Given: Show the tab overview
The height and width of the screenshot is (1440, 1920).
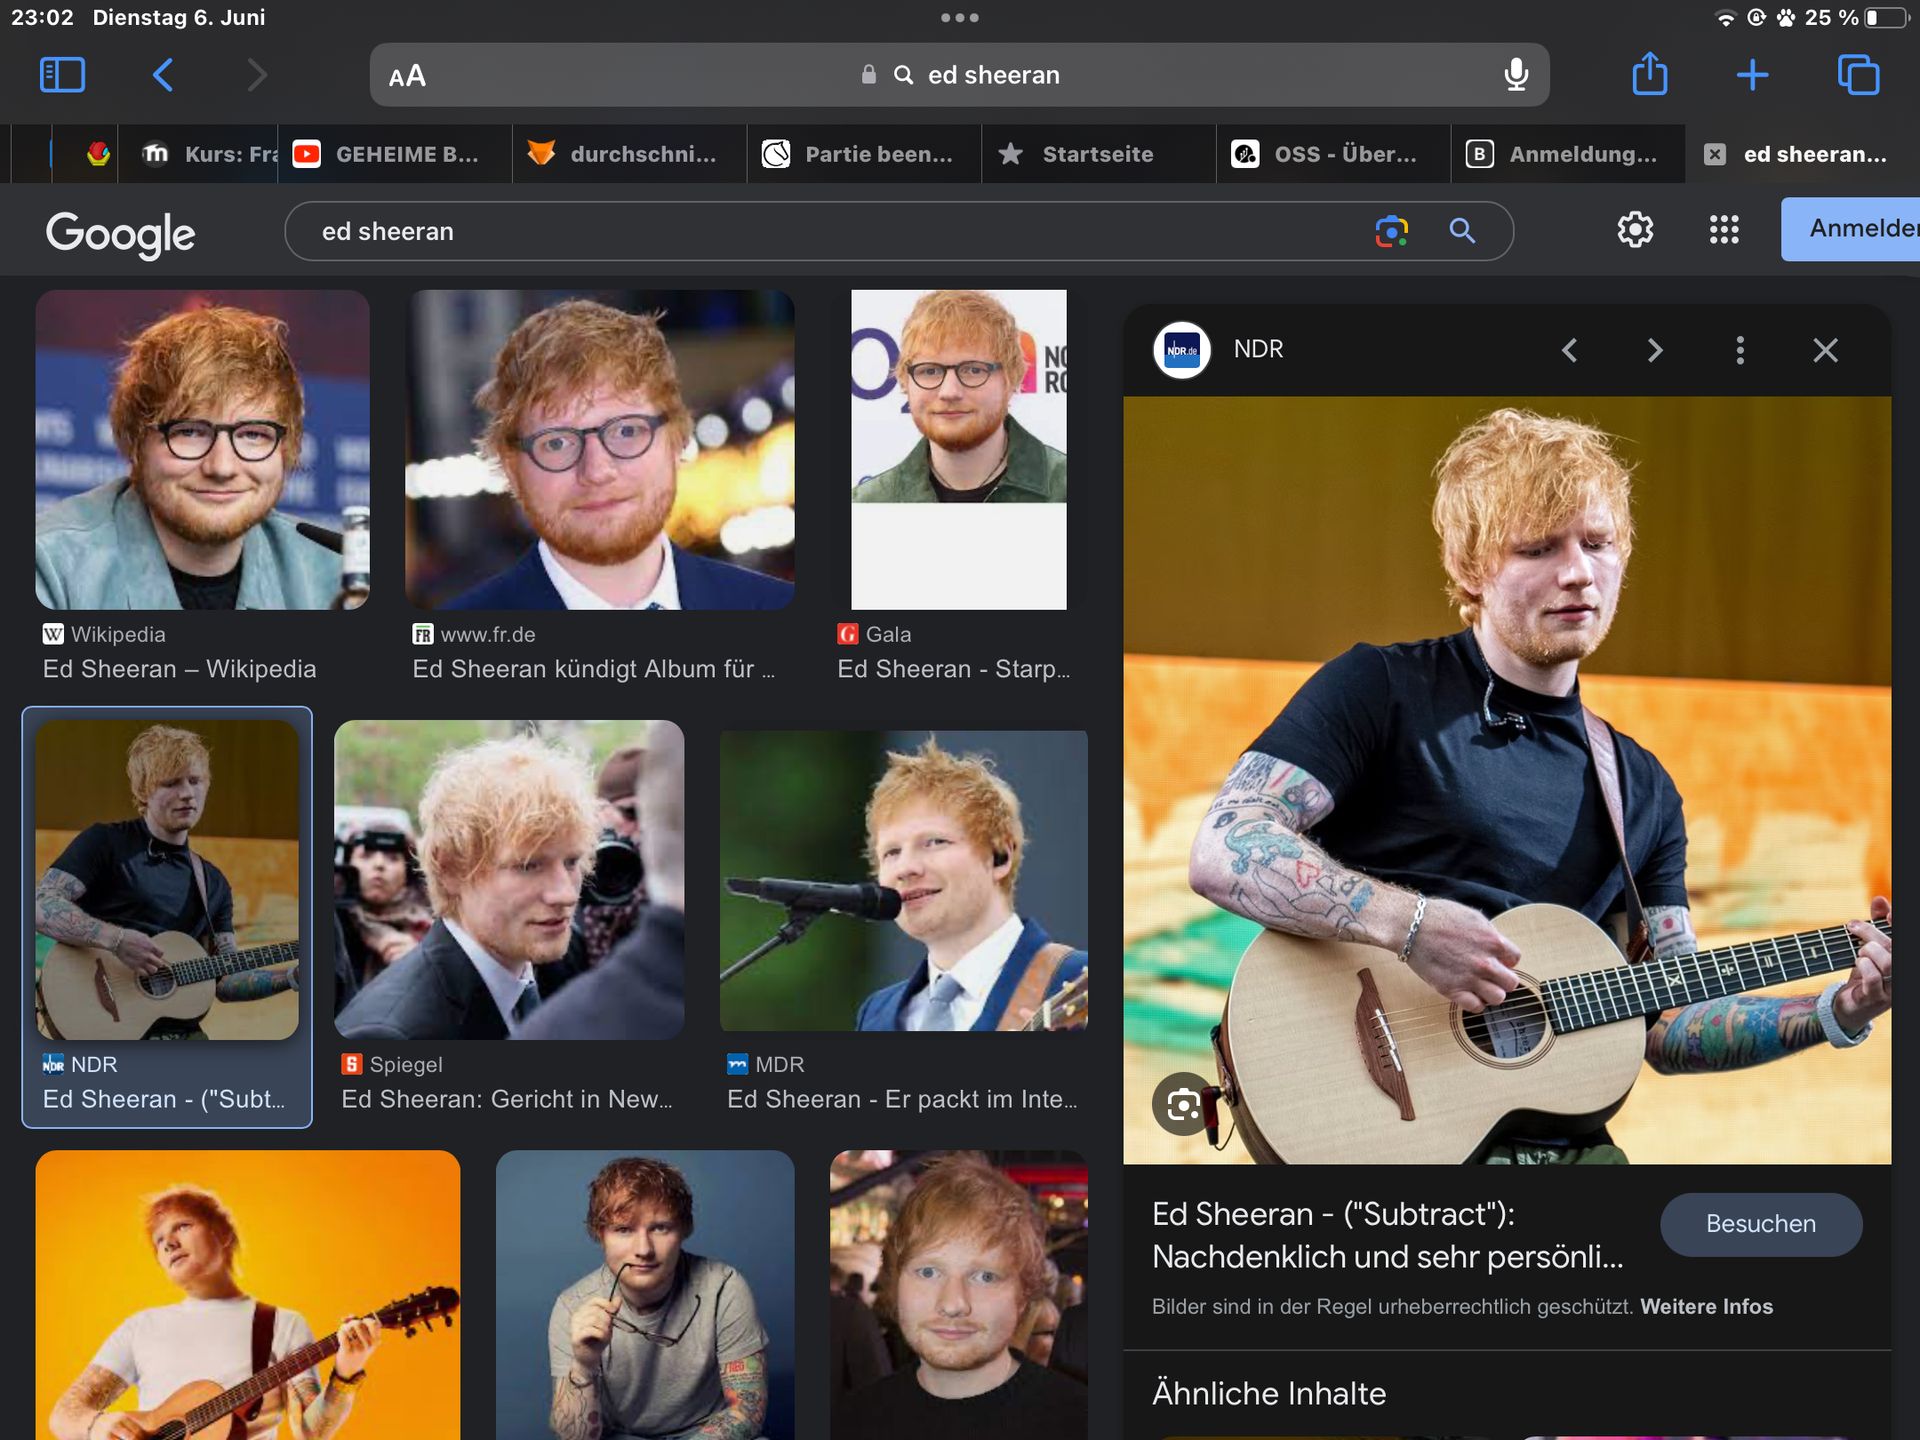Looking at the screenshot, I should [x=1858, y=75].
